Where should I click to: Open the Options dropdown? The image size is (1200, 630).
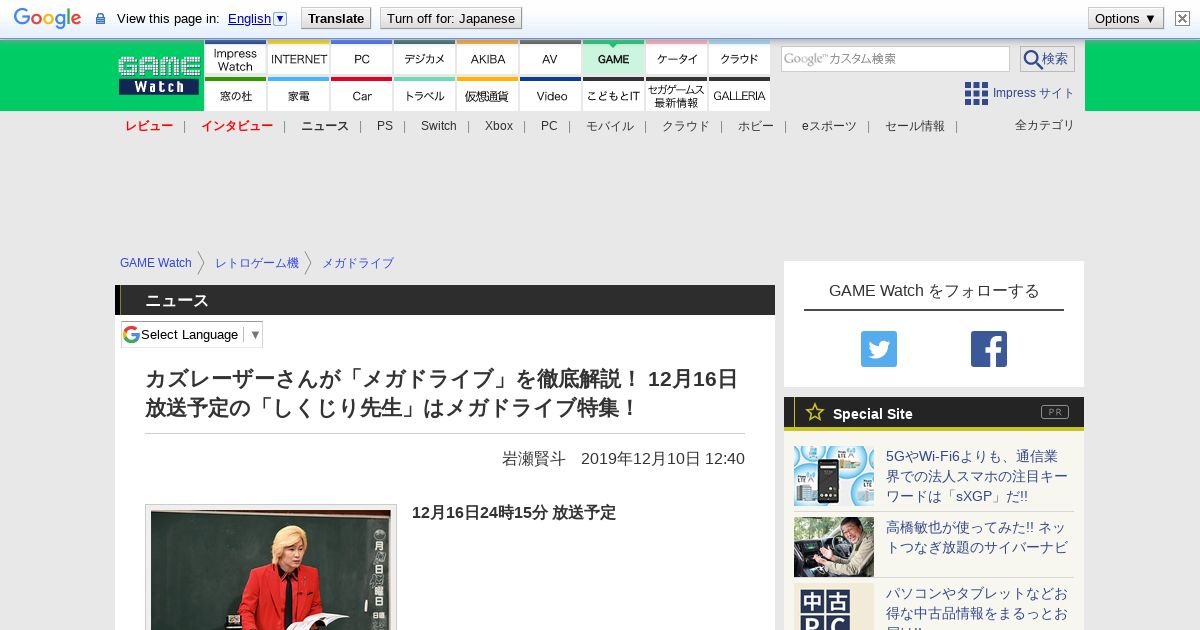click(x=1125, y=18)
